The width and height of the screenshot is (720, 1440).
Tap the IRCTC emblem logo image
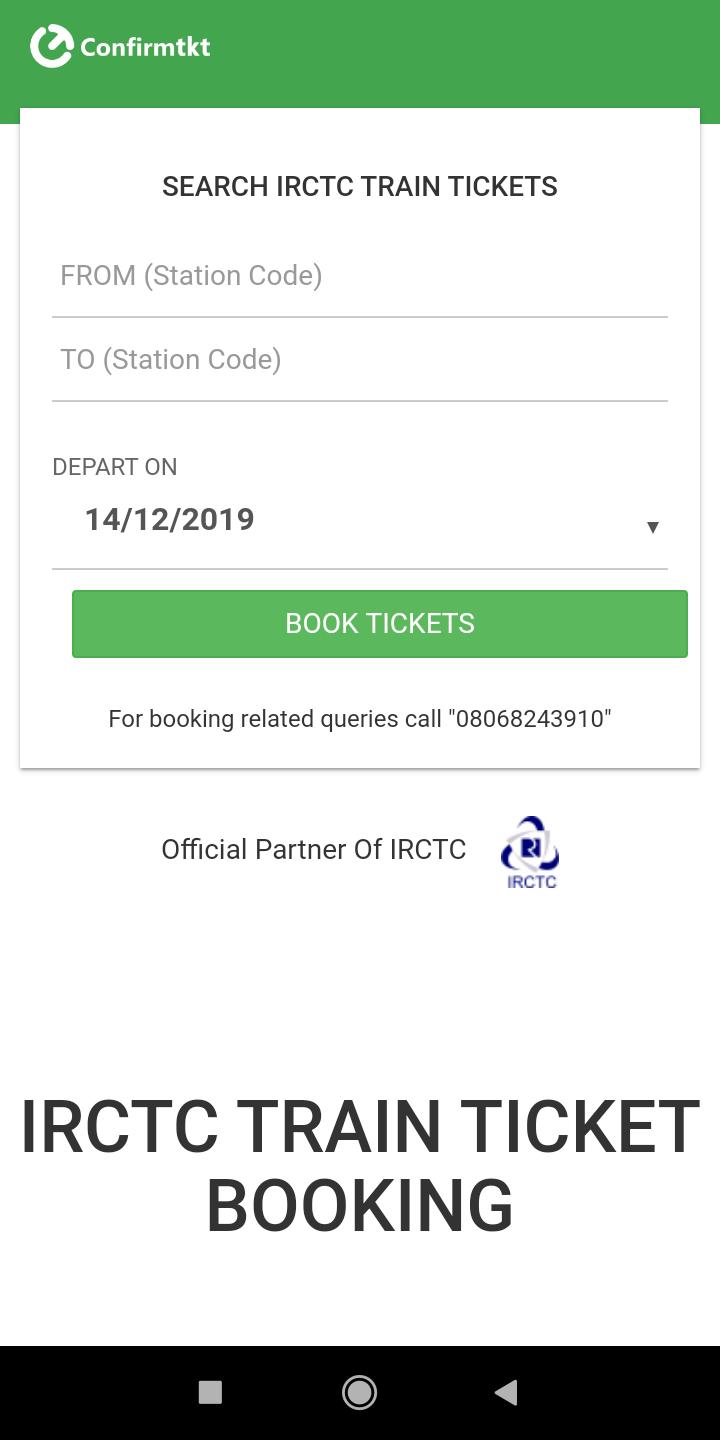pos(530,845)
